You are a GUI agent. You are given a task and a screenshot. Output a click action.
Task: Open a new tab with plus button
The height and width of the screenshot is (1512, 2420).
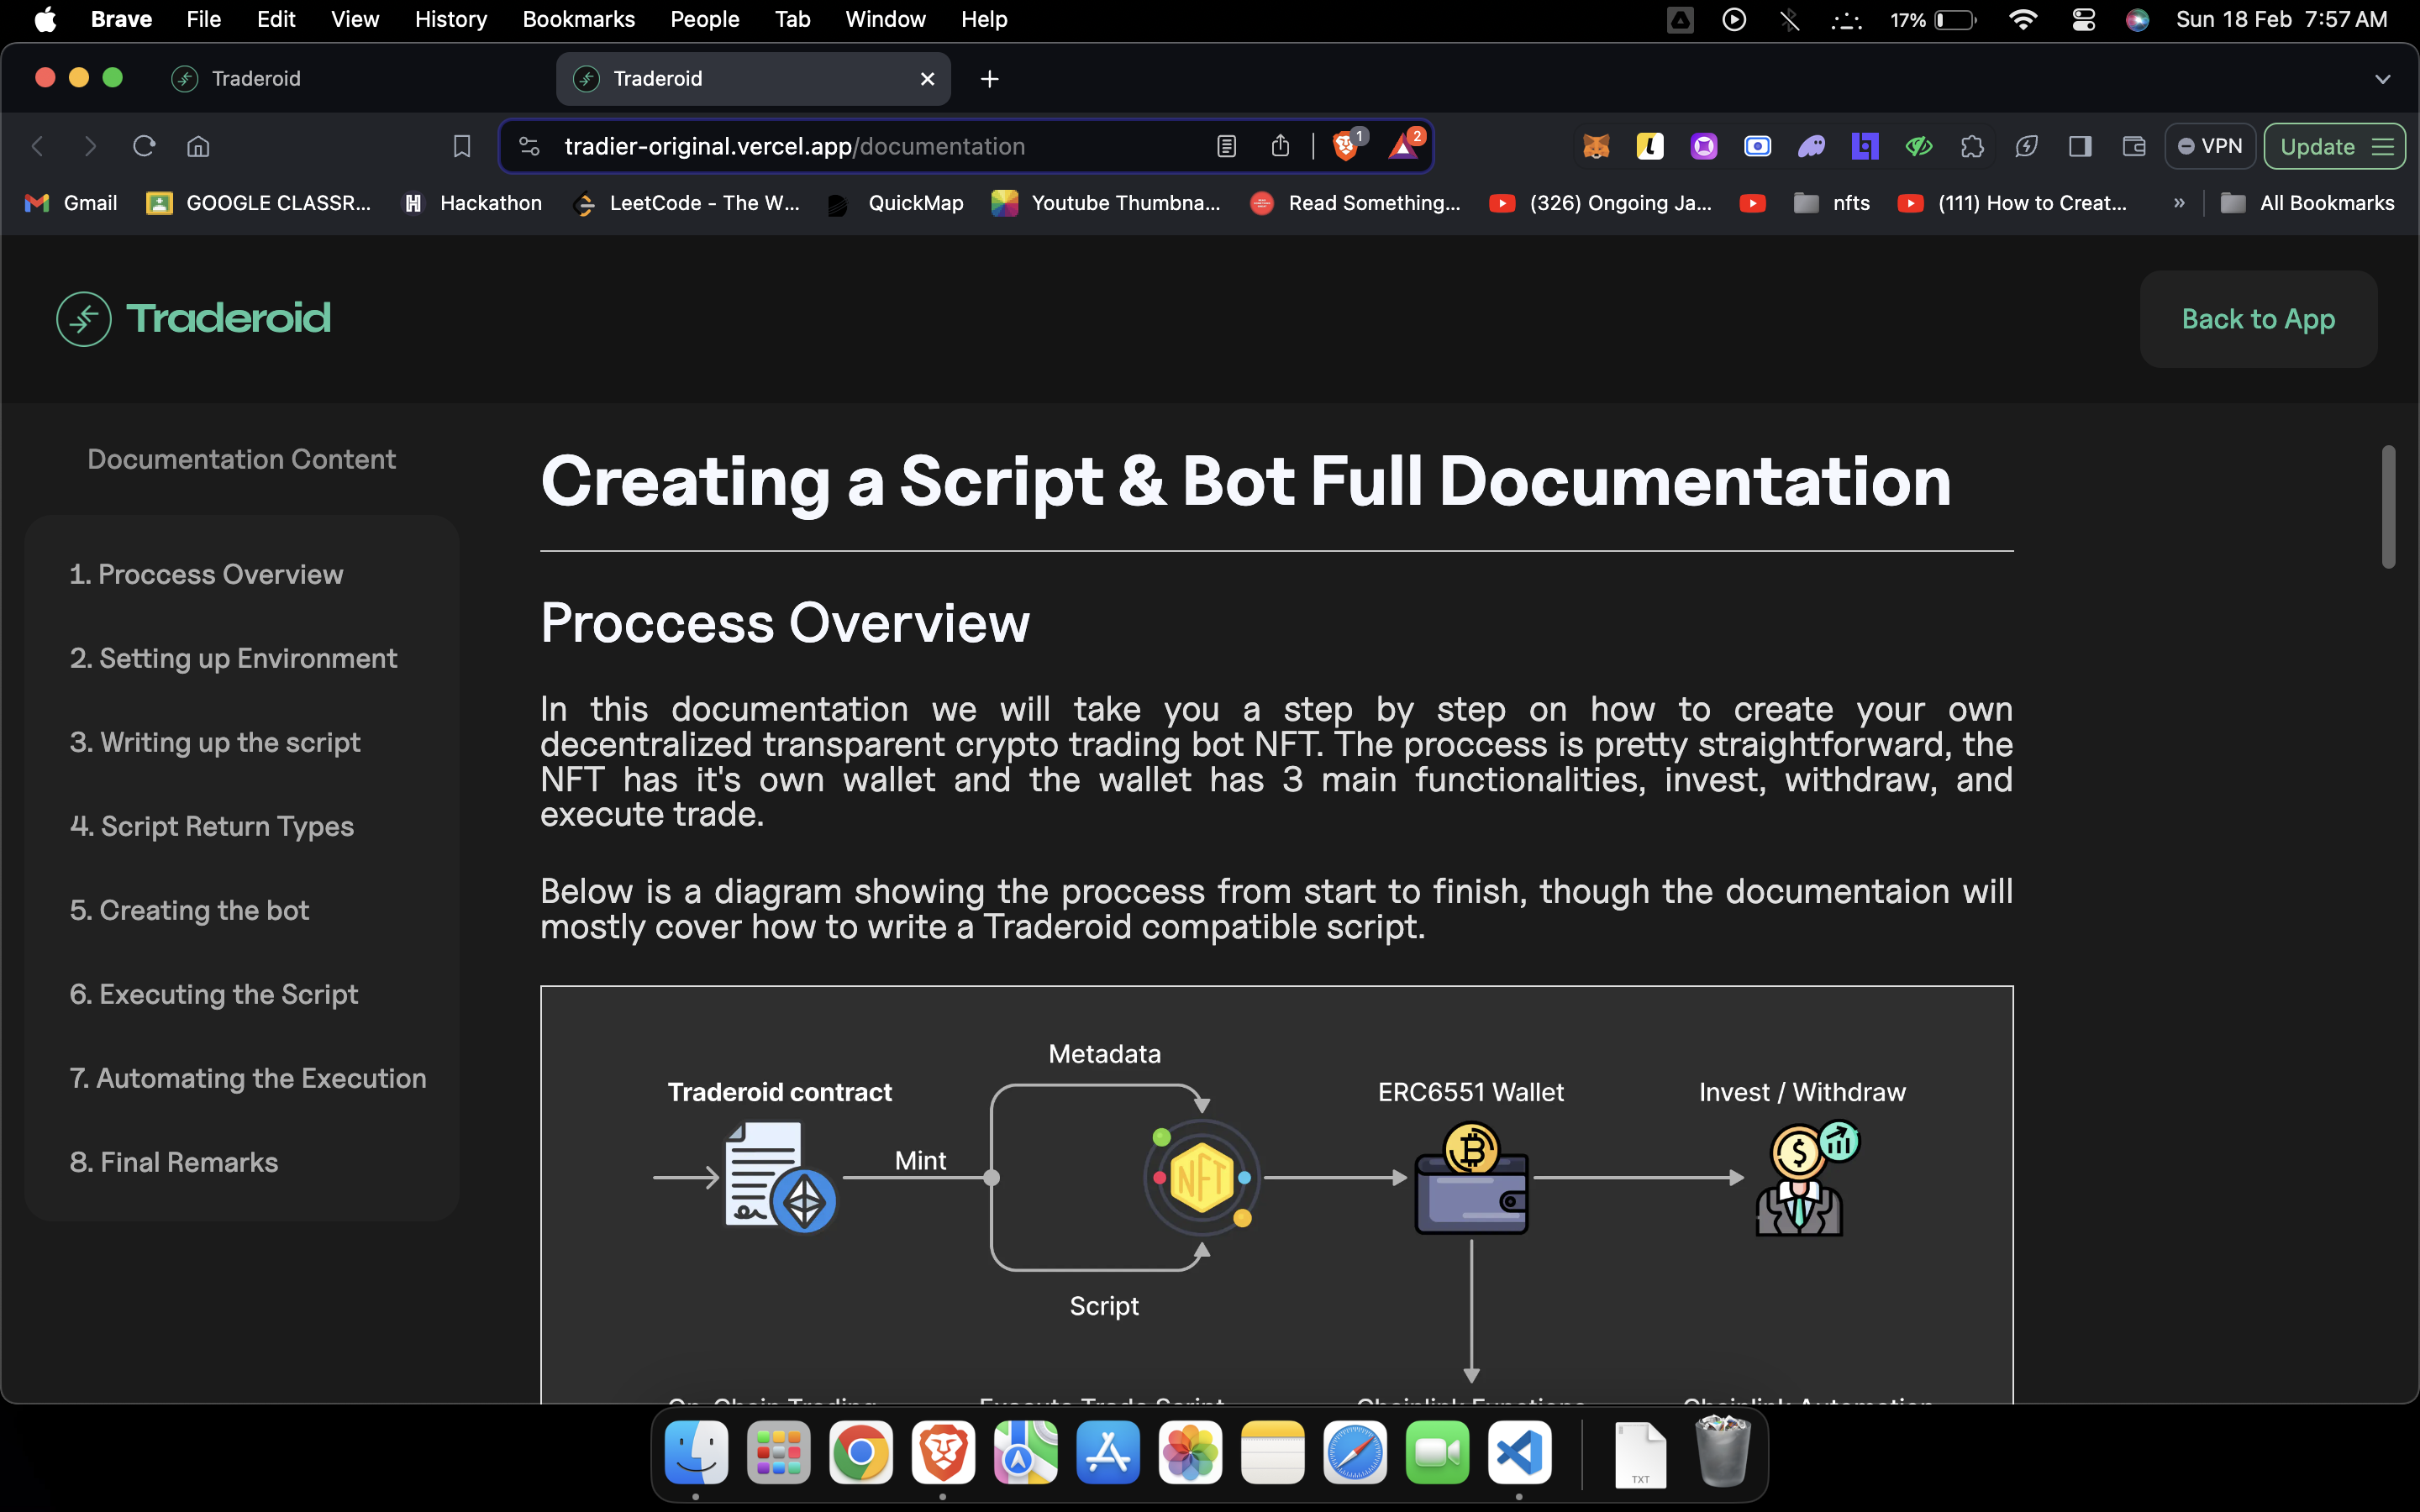coord(989,79)
